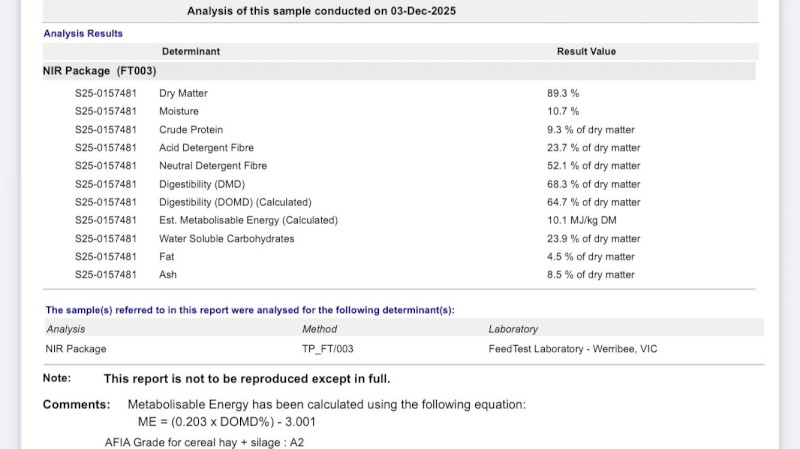Click the Analysis Results section heading

click(83, 33)
